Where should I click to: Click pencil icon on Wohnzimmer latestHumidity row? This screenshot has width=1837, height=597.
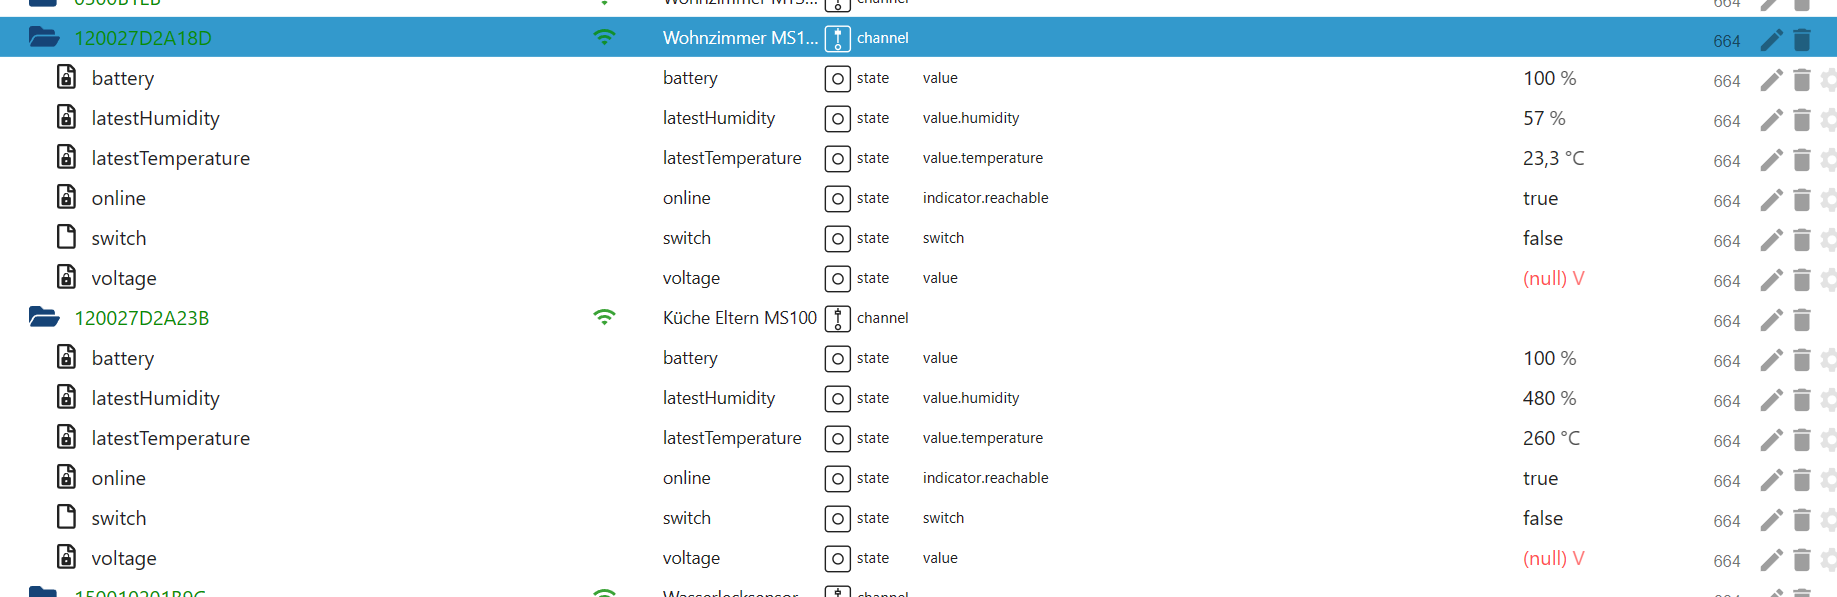[x=1771, y=120]
